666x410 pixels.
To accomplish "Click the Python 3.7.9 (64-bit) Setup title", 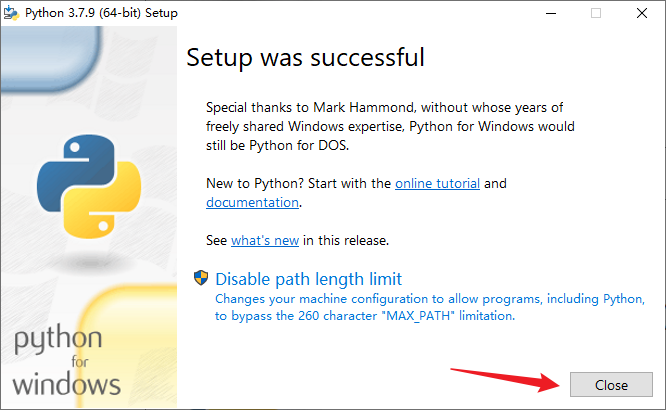I will tap(101, 13).
